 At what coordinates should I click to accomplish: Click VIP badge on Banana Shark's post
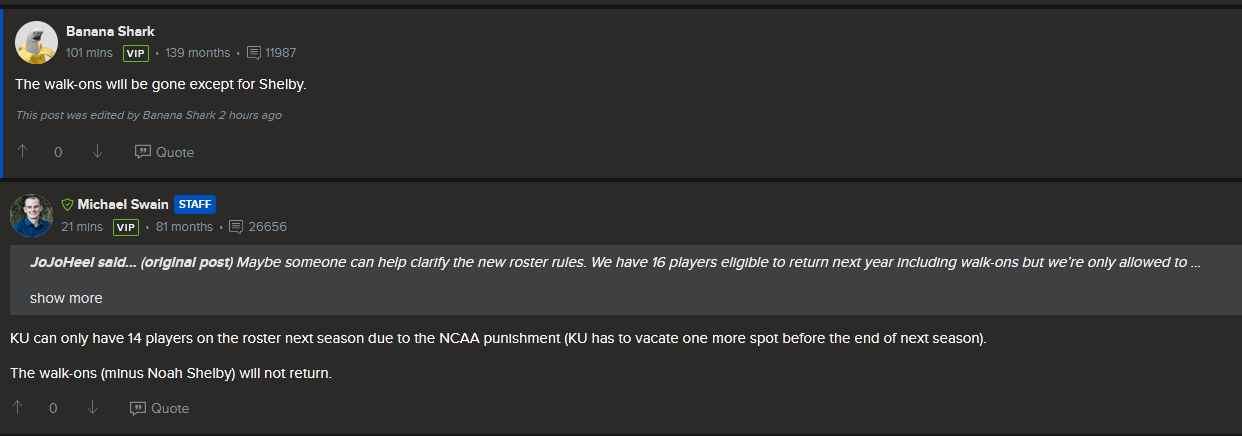(x=136, y=53)
